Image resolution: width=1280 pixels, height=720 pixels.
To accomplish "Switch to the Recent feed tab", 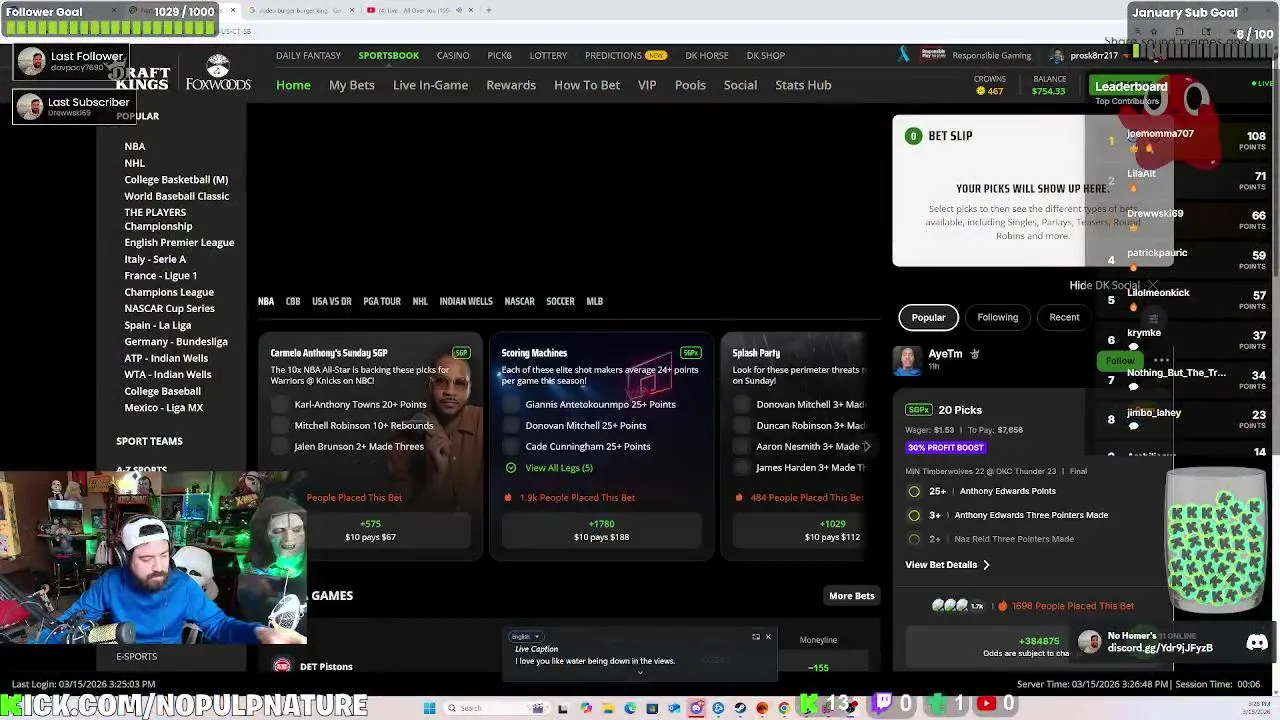I will click(1064, 317).
